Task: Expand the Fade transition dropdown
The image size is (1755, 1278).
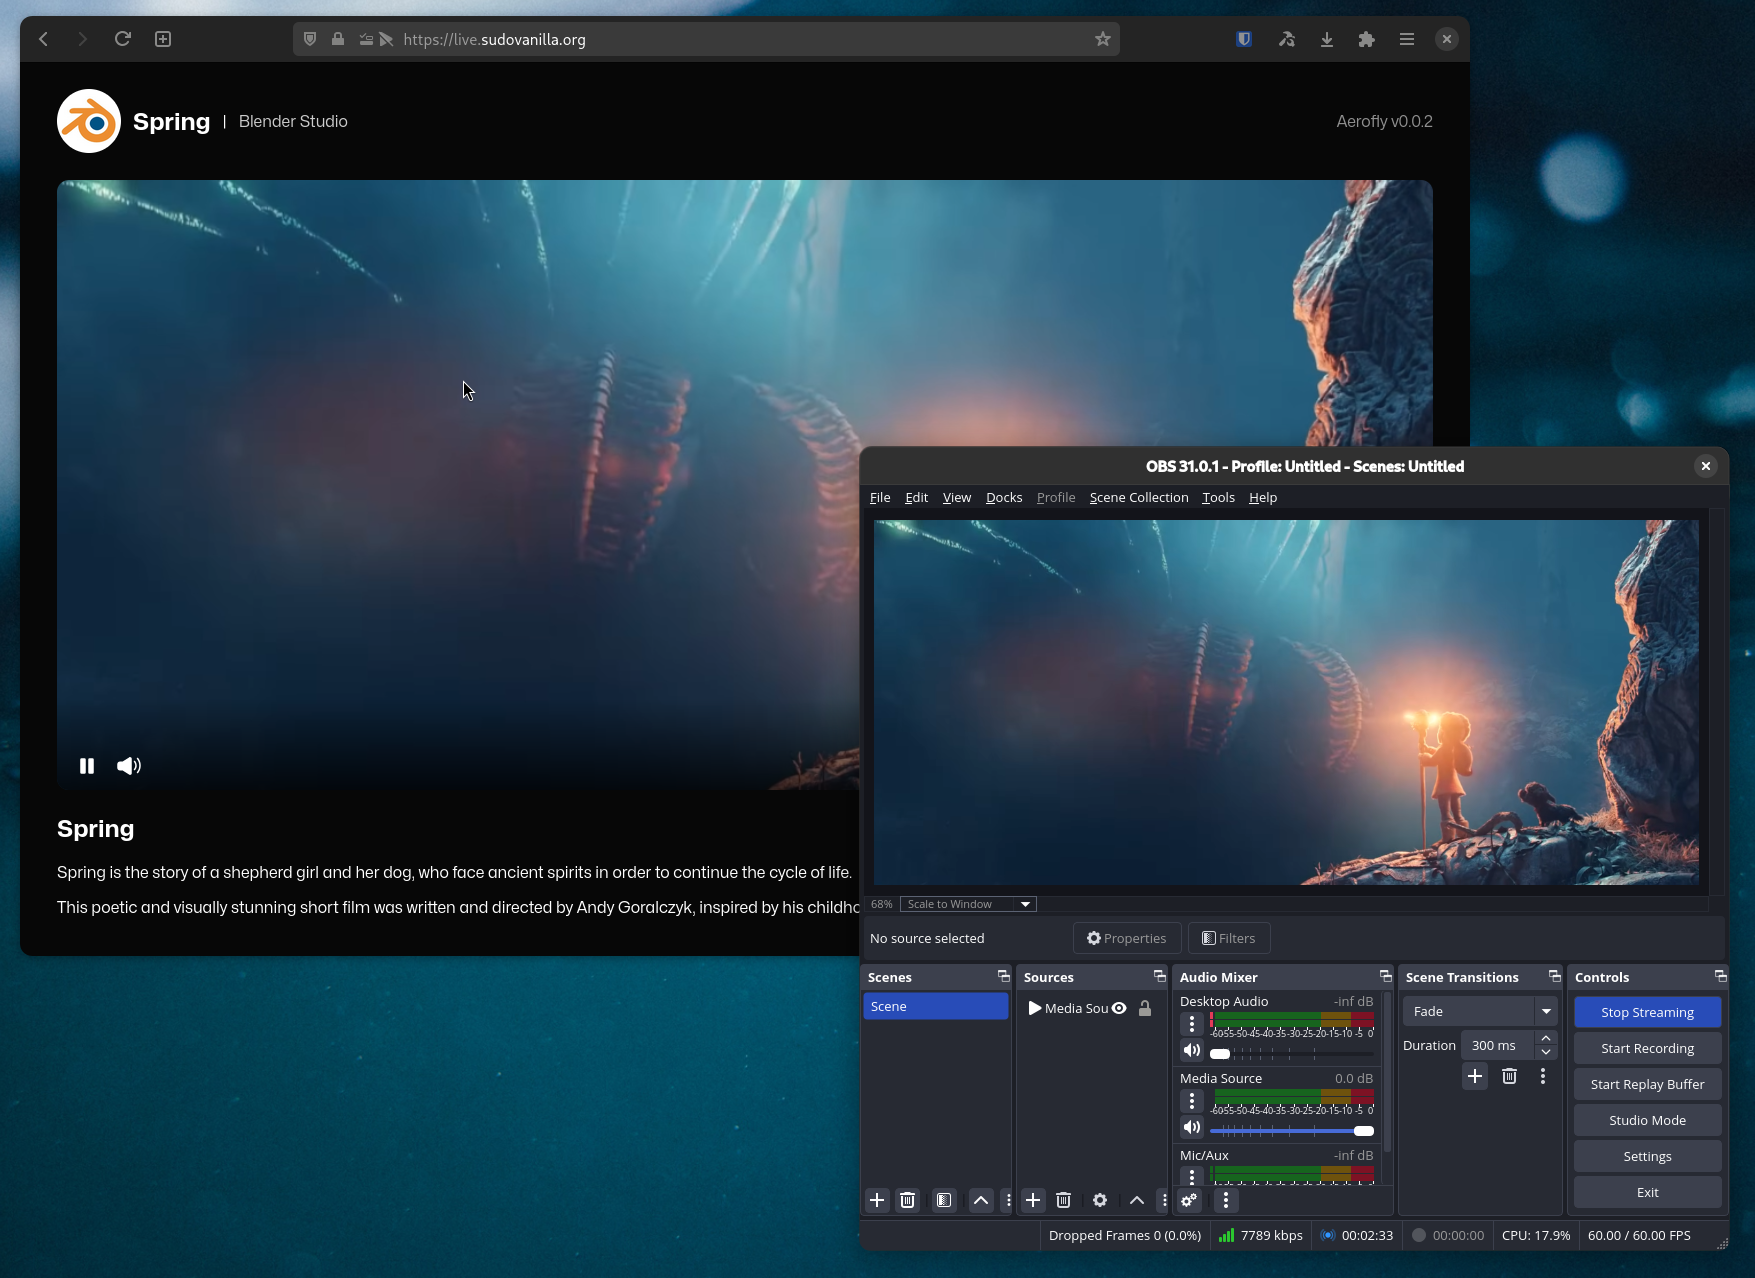Action: 1546,1011
